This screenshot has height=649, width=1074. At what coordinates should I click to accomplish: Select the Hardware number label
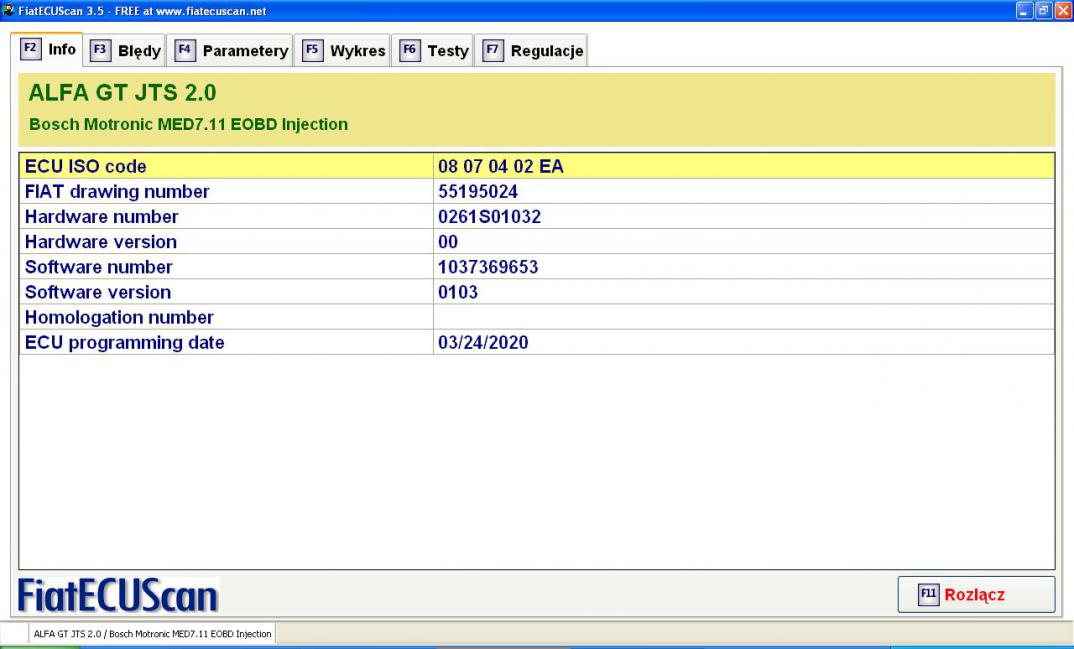[x=101, y=217]
